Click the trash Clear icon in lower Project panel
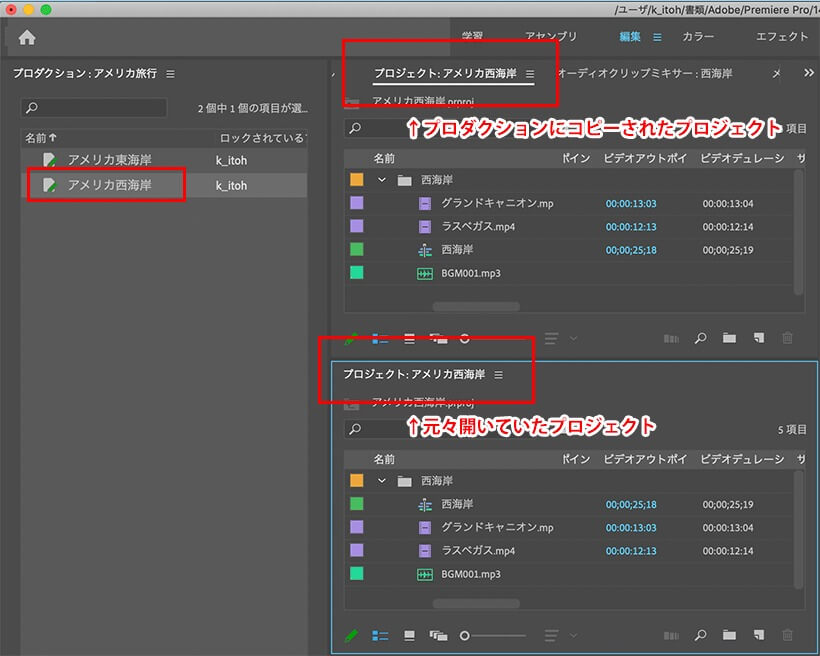820x656 pixels. tap(787, 635)
